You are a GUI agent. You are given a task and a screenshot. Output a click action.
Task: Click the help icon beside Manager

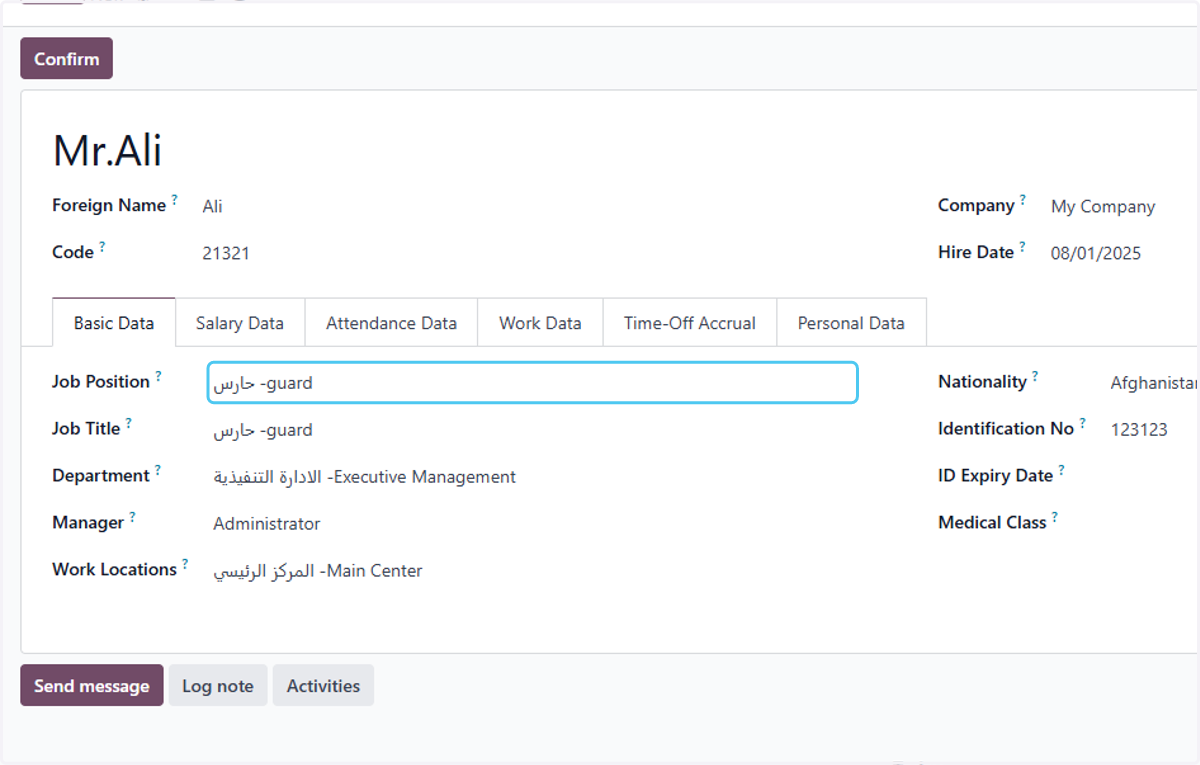[x=132, y=517]
